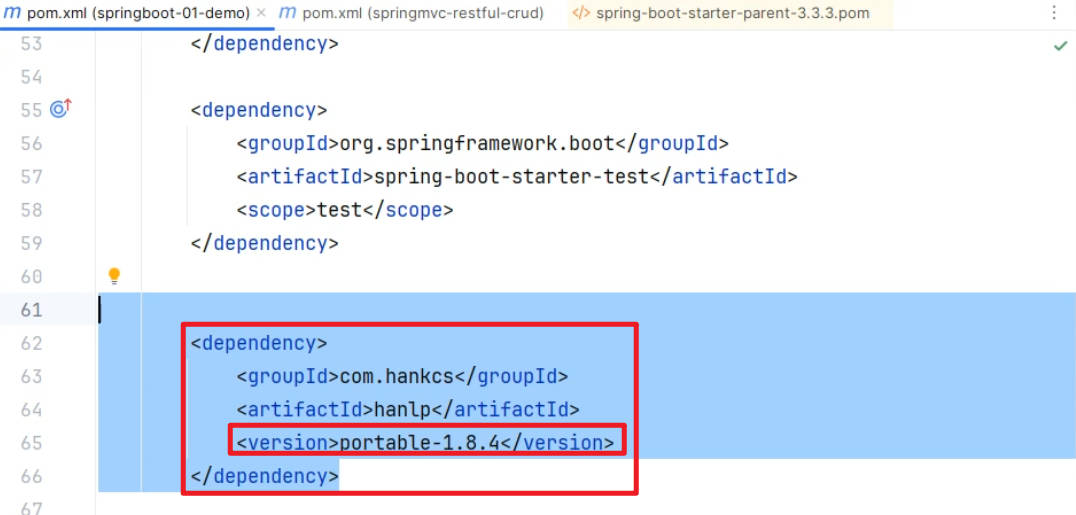This screenshot has height=515, width=1076.
Task: Click the yellow lightbulb intention icon
Action: point(114,276)
